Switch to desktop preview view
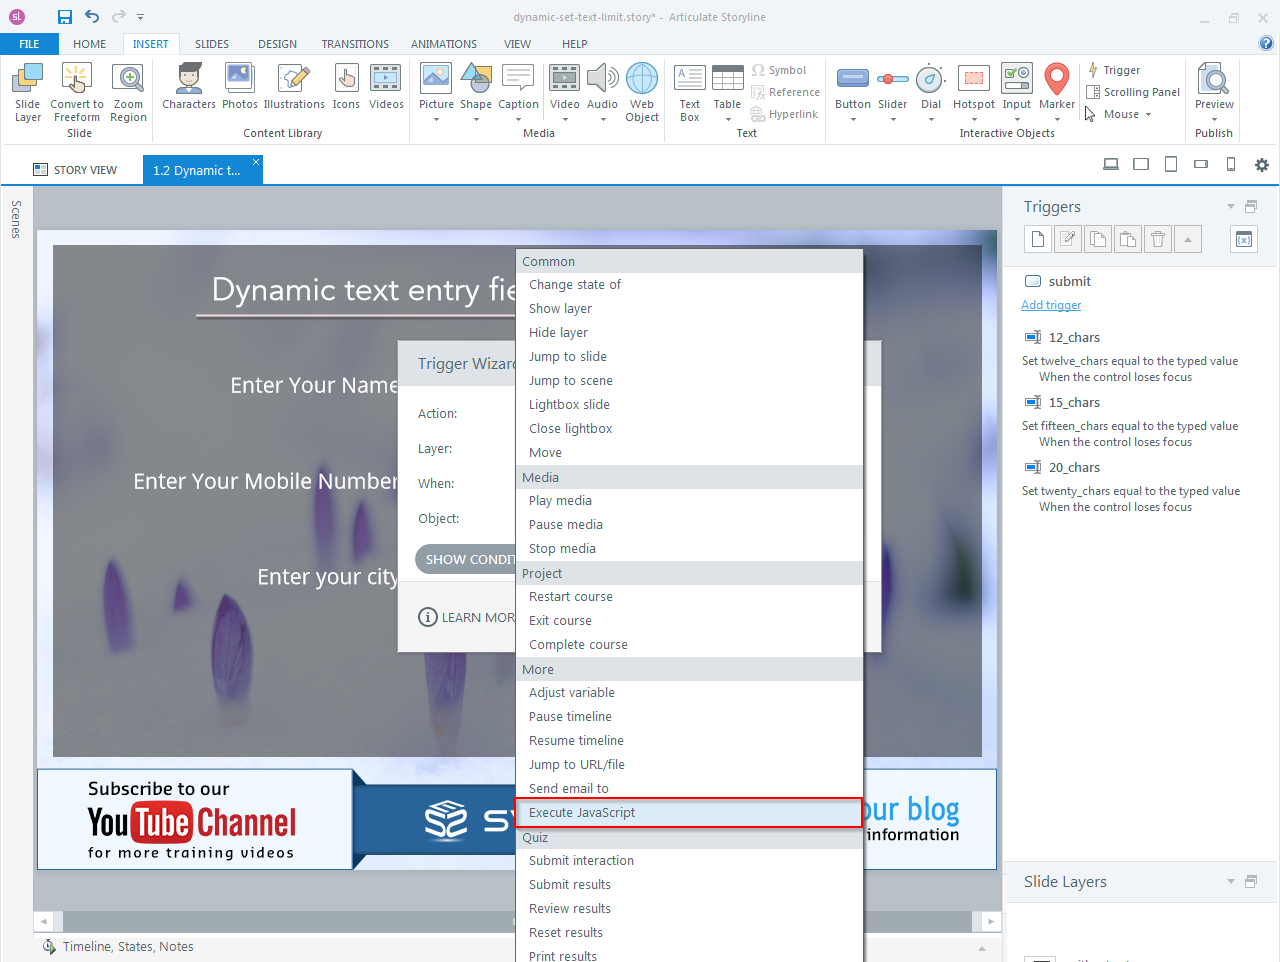Screen dimensions: 1280x962 point(1111,164)
